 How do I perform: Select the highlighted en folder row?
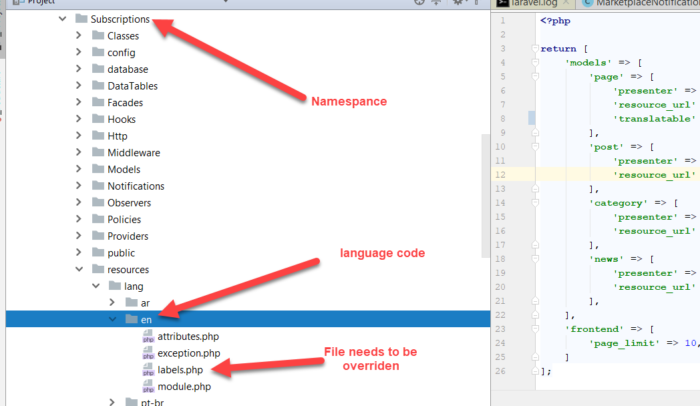pos(248,319)
